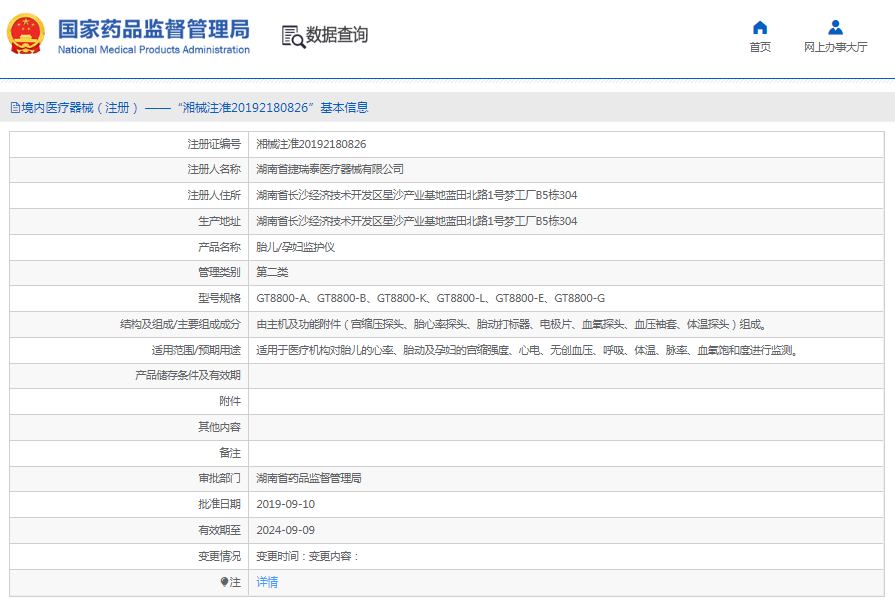Select management category value 第二类

point(272,272)
